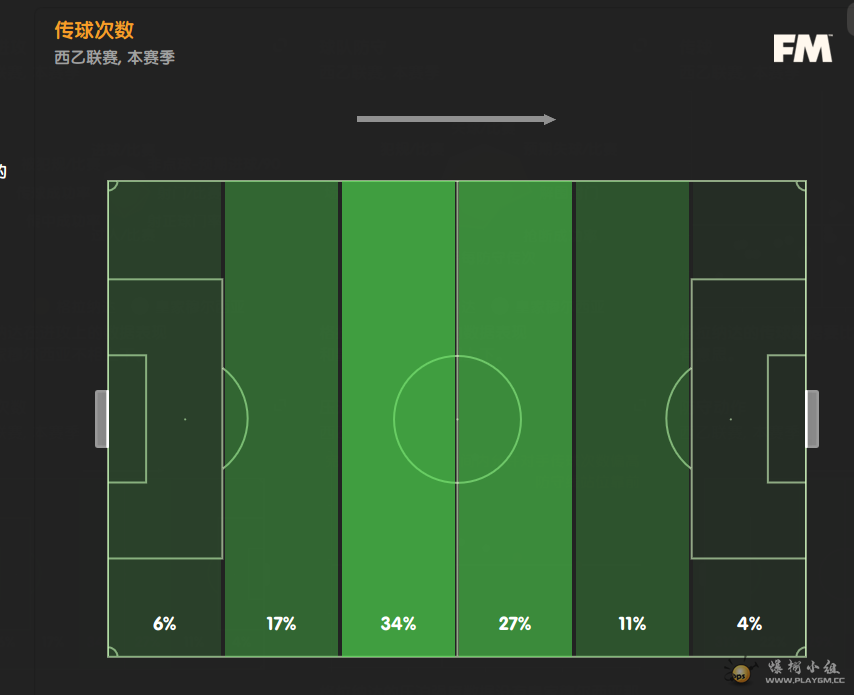Click the right six-yard box
The width and height of the screenshot is (854, 695).
pos(786,419)
